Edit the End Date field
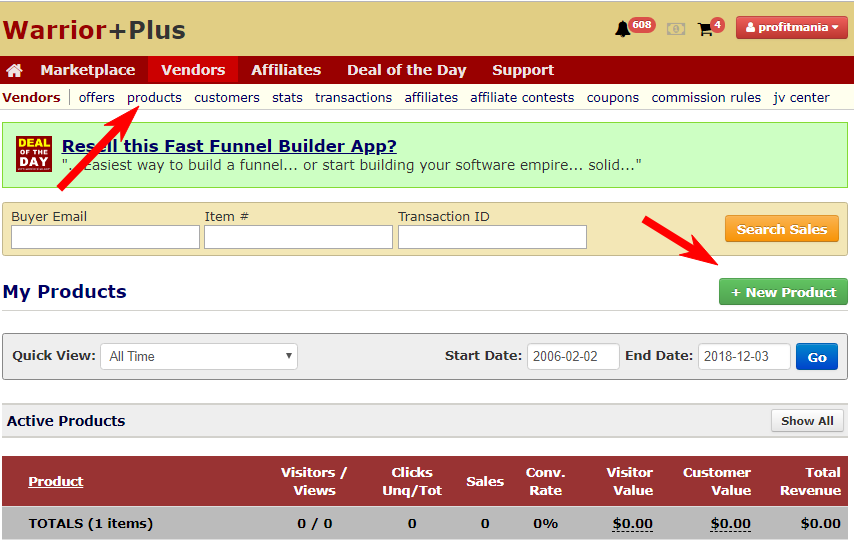 (744, 356)
